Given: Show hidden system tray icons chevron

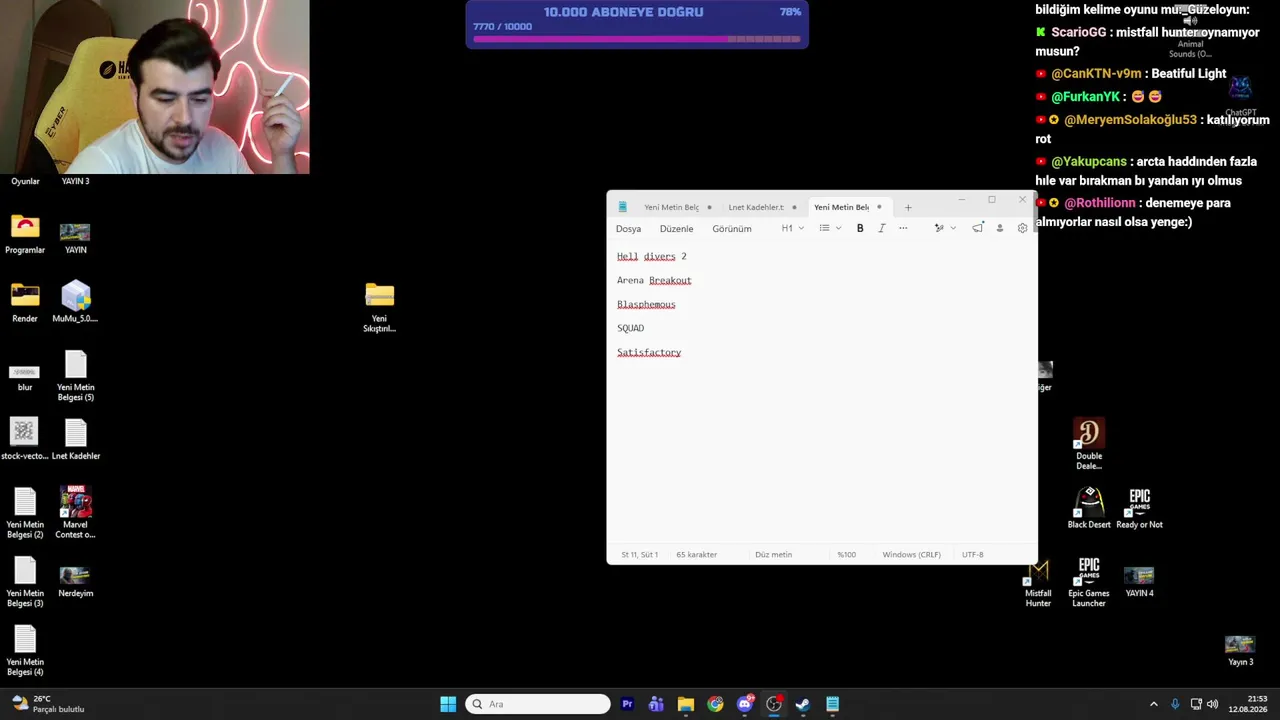Looking at the screenshot, I should pyautogui.click(x=1153, y=704).
